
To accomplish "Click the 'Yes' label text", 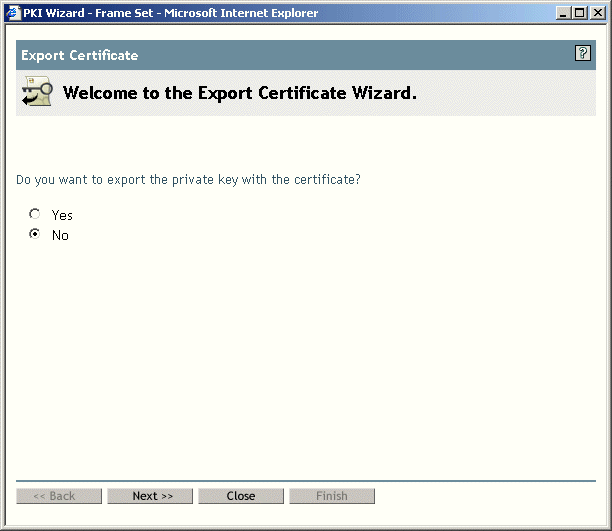I will [x=62, y=215].
